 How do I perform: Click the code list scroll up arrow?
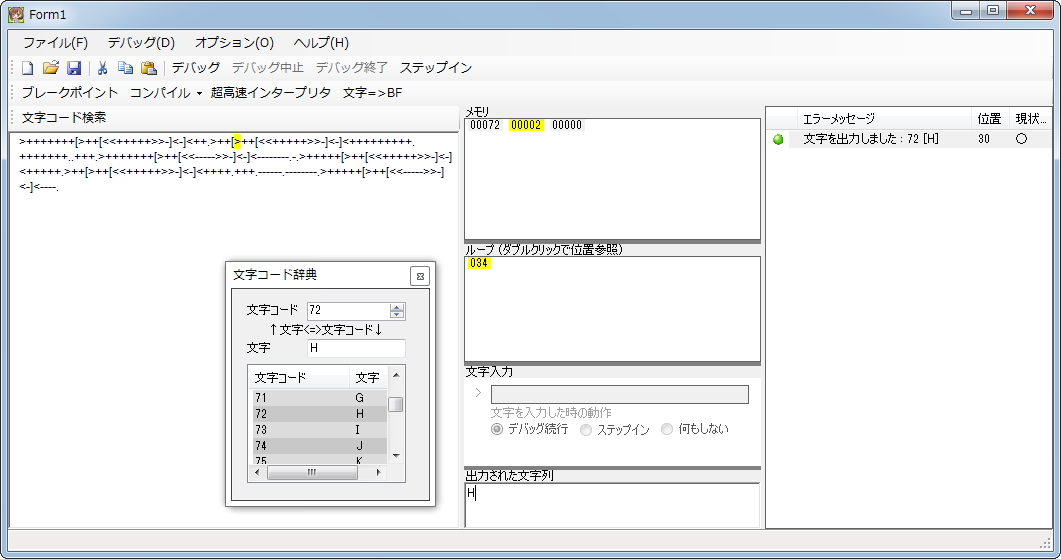[x=396, y=375]
